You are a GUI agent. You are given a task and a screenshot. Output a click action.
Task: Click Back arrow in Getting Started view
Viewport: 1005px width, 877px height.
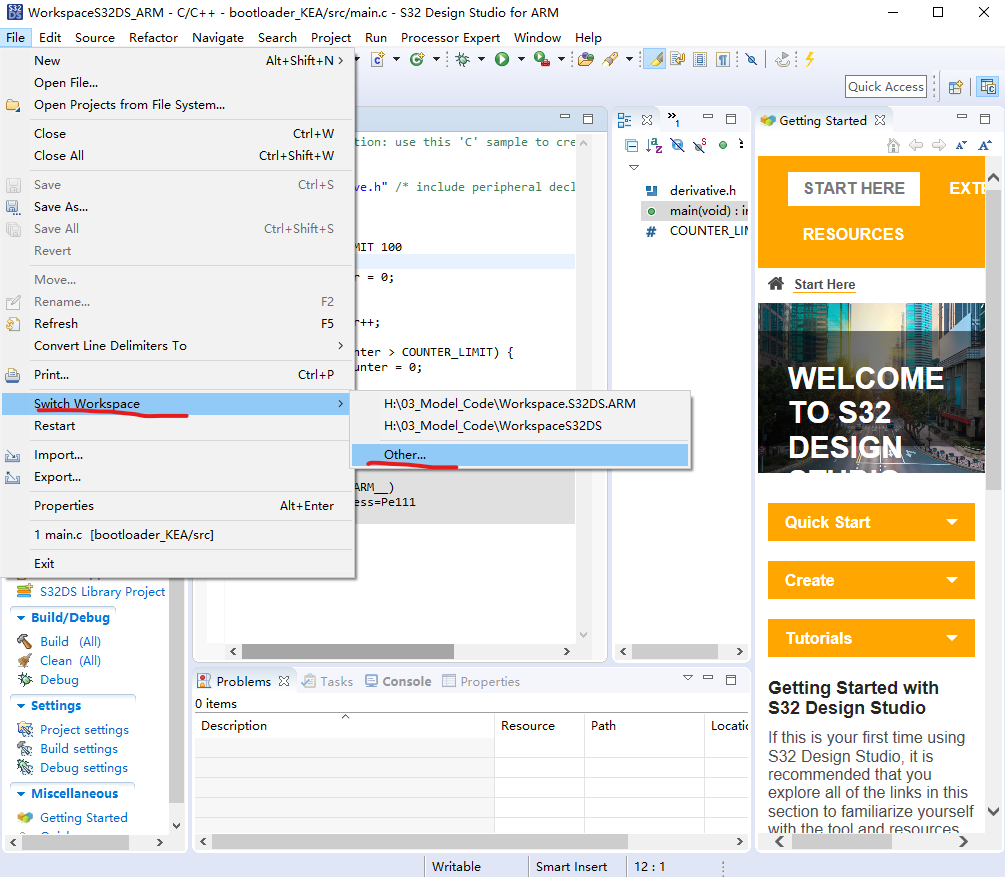click(x=917, y=145)
